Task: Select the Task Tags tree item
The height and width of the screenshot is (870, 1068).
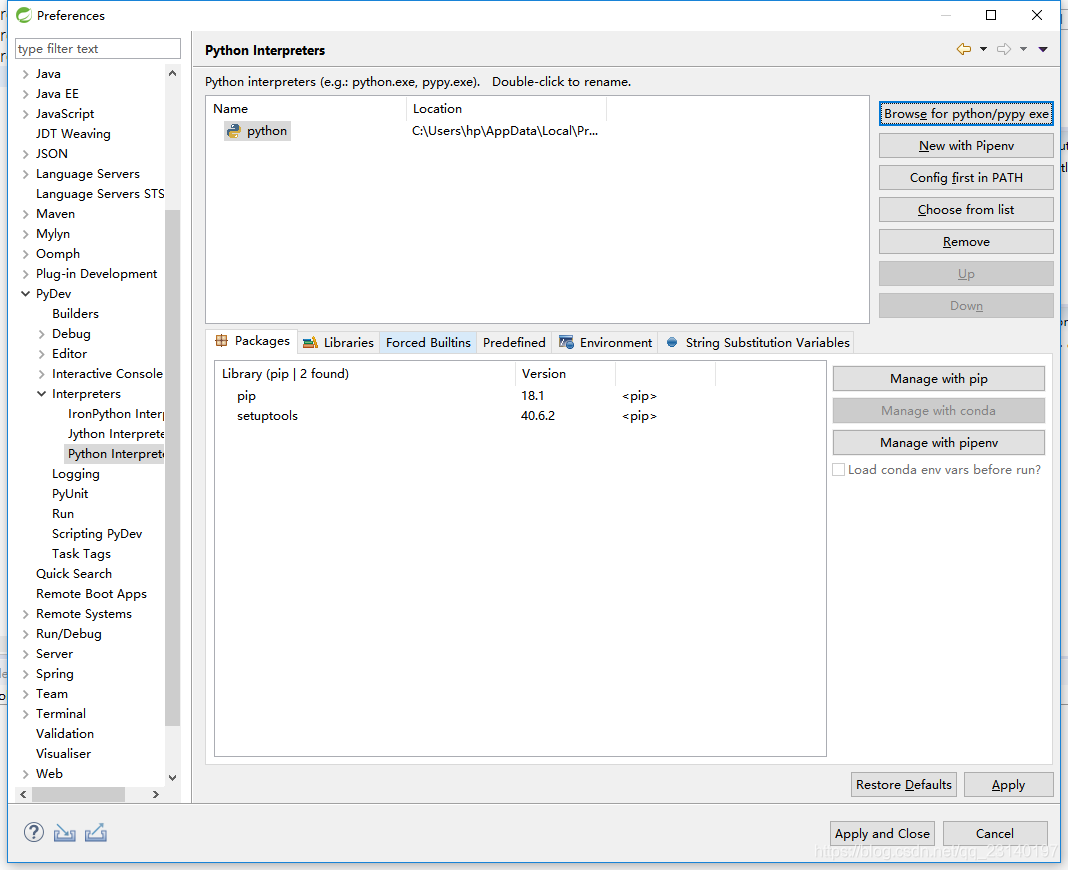Action: point(81,554)
